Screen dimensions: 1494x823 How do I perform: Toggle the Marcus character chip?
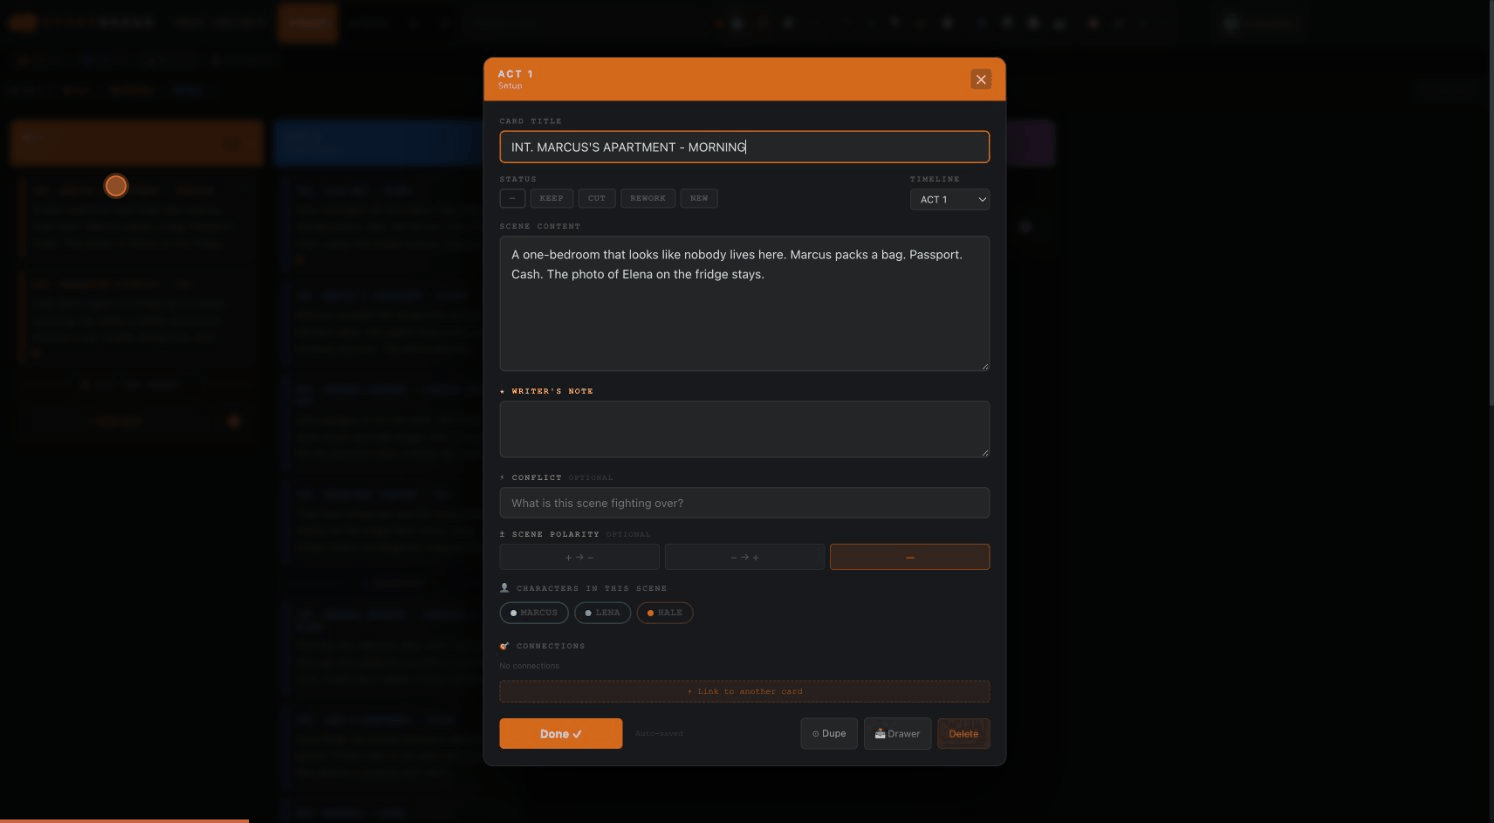point(534,613)
